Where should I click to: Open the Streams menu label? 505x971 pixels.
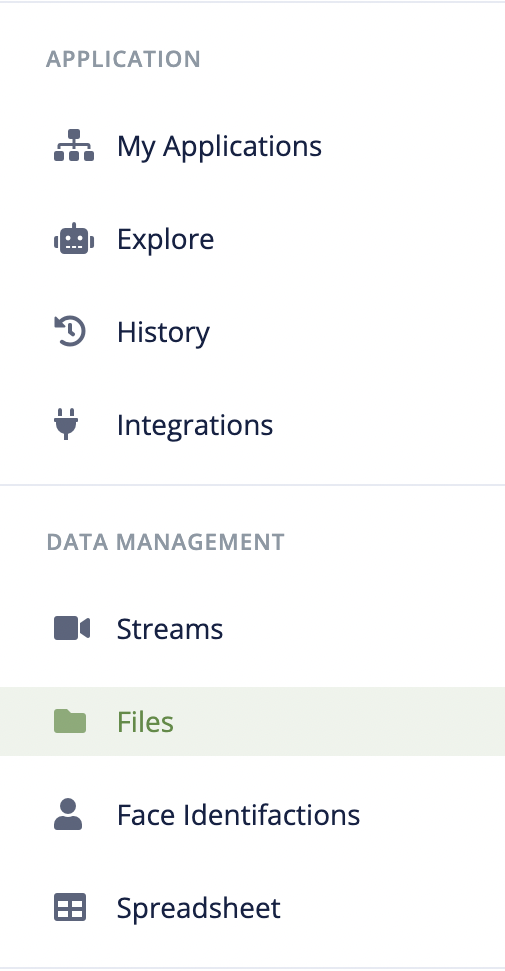pyautogui.click(x=170, y=629)
